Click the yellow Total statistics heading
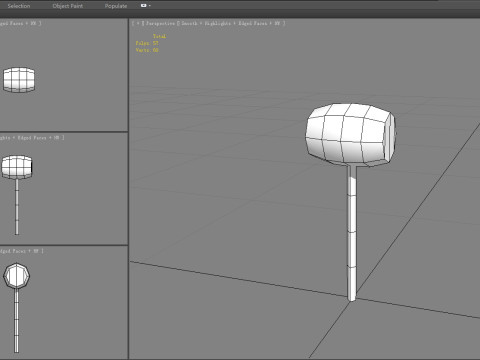The width and height of the screenshot is (480, 360). [159, 36]
